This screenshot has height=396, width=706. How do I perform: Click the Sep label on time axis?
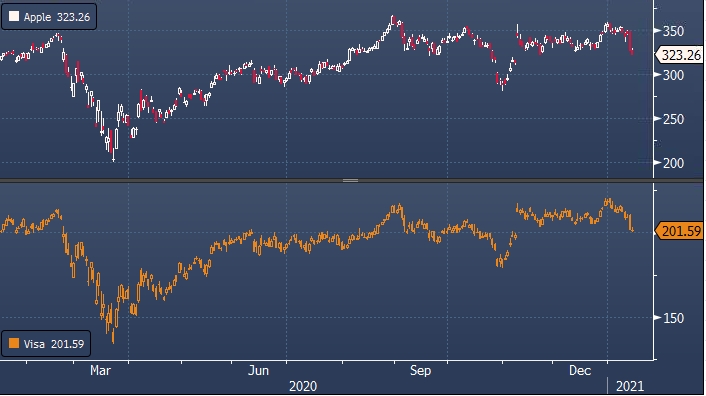click(420, 370)
